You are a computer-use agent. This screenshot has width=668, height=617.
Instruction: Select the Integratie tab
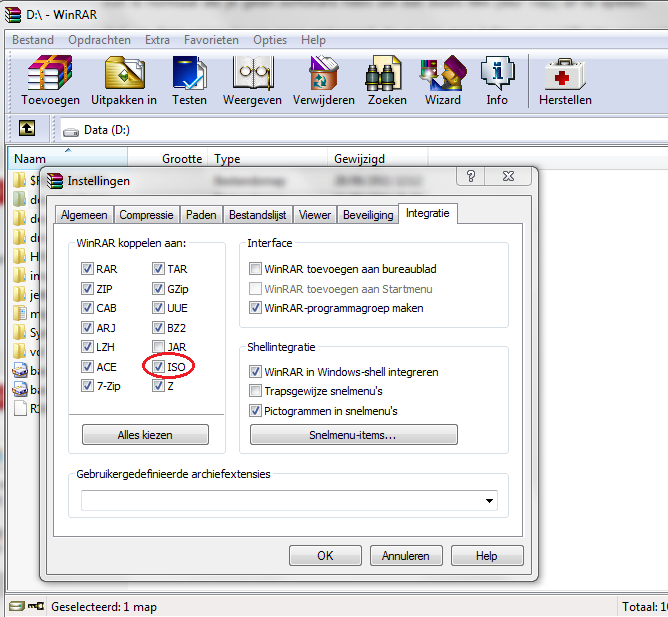[428, 213]
